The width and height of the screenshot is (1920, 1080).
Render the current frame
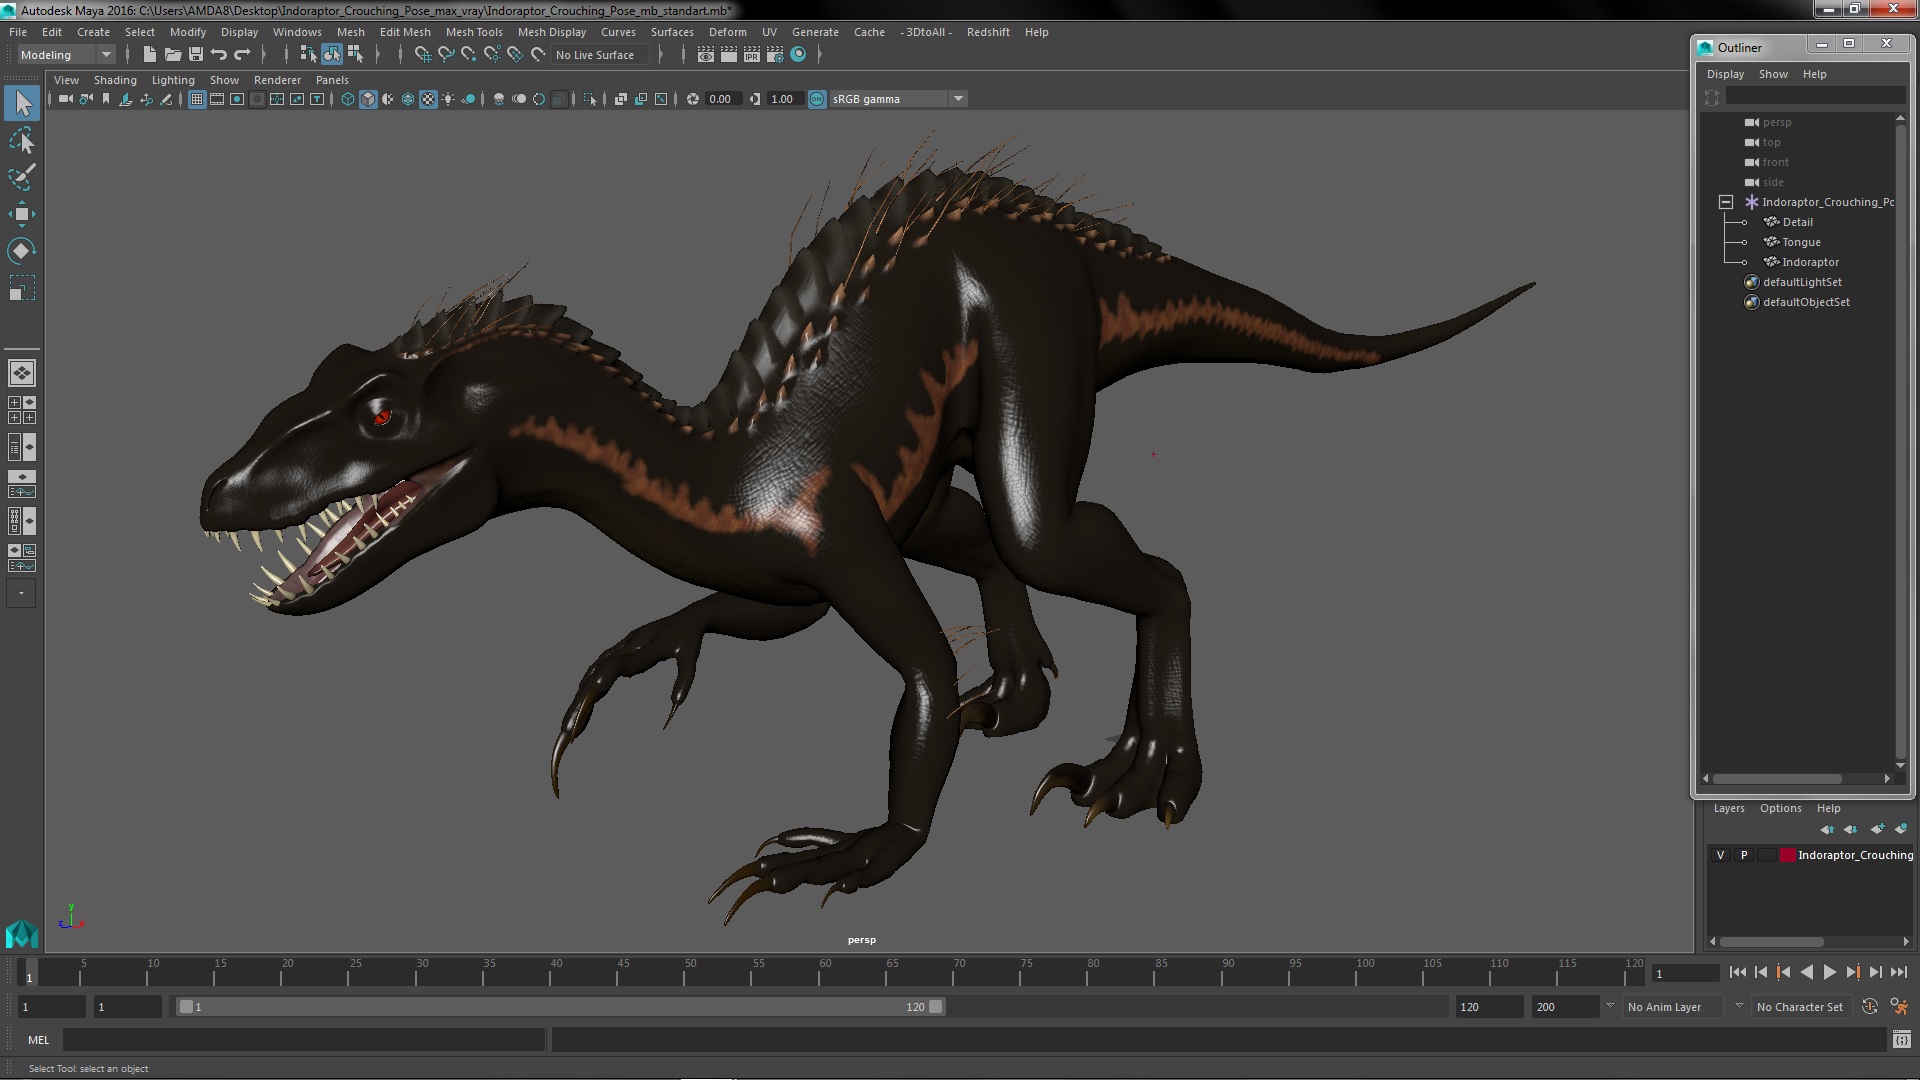[729, 55]
